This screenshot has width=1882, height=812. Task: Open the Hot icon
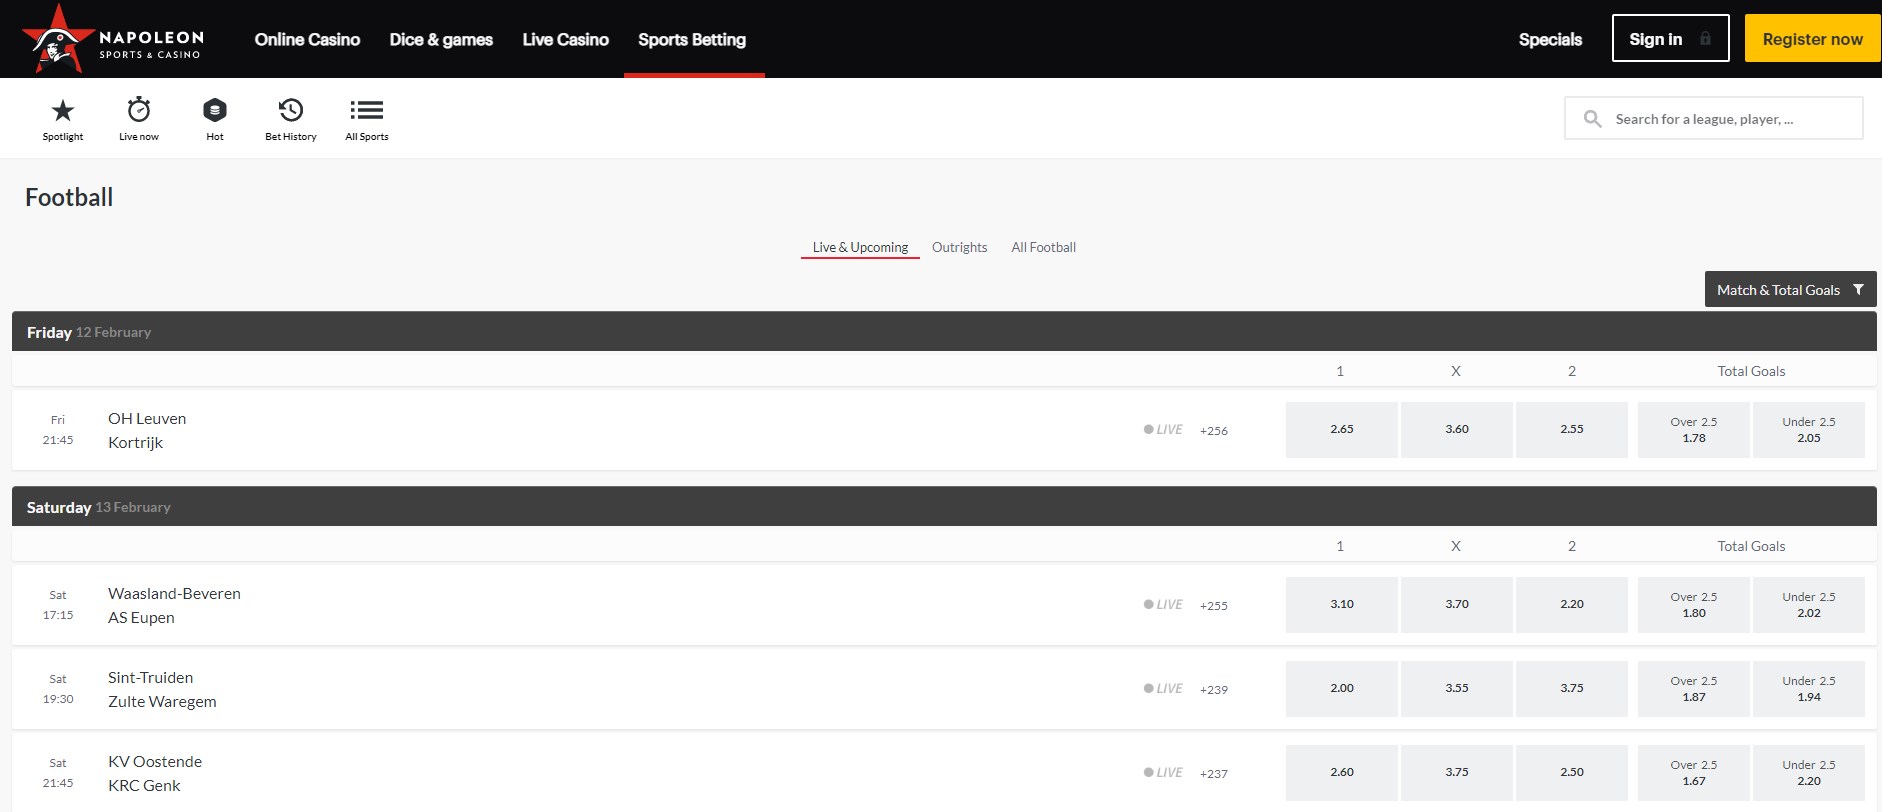pos(215,110)
